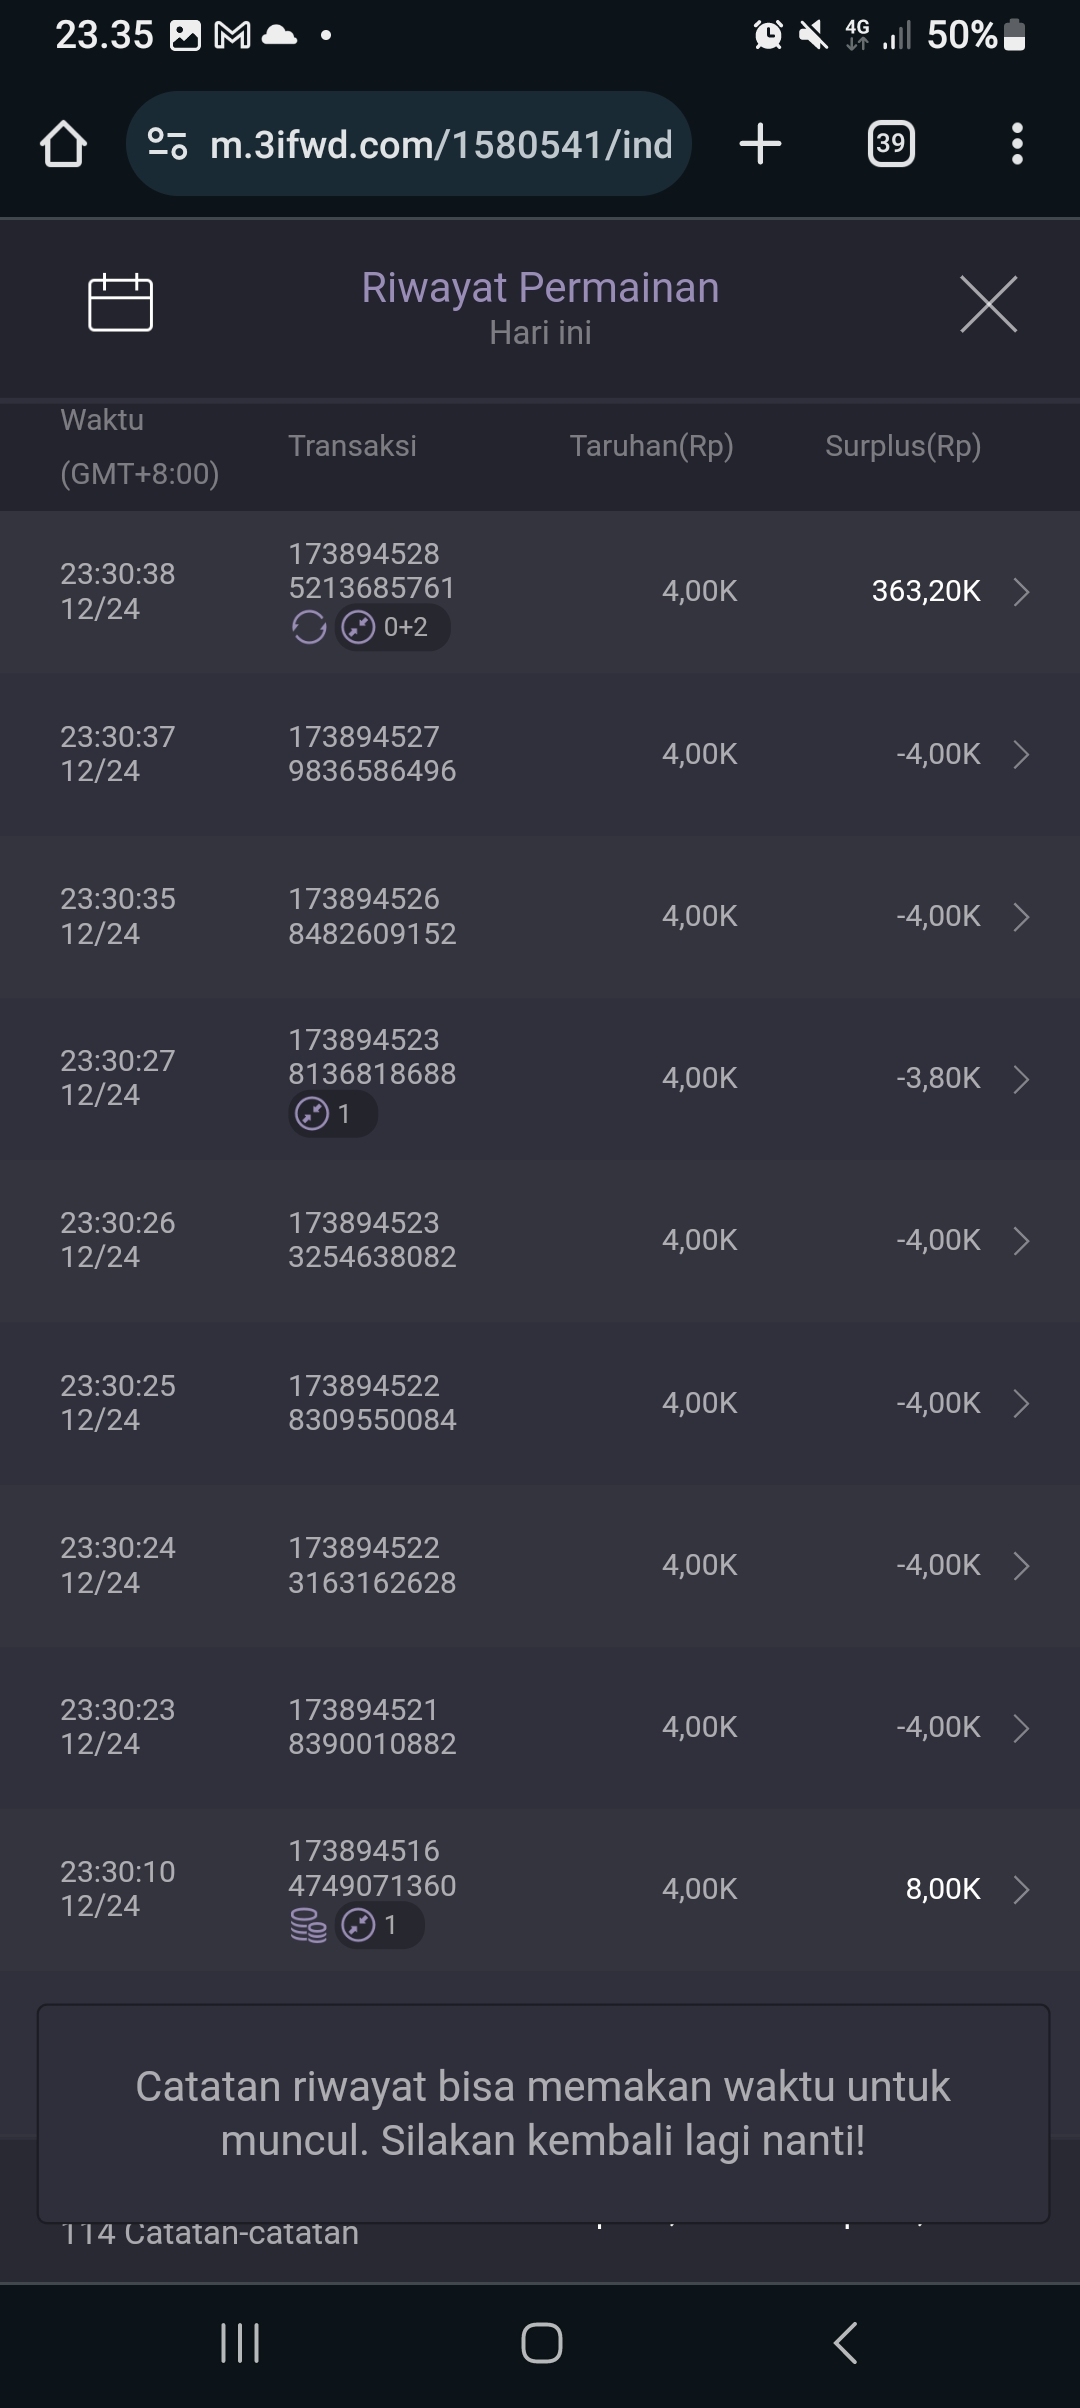Expand details of the 8,00K surplus row
This screenshot has width=1080, height=2408.
[1021, 1889]
